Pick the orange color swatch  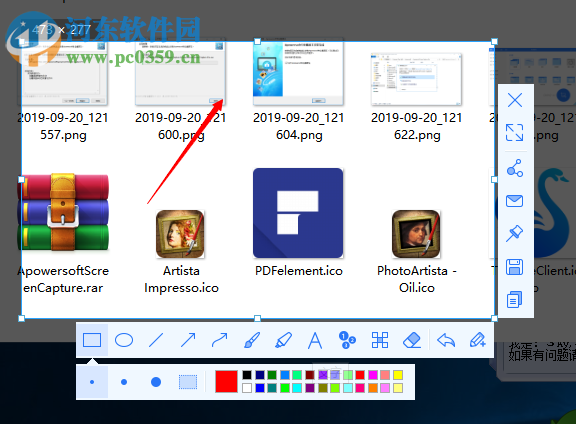[x=373, y=388]
